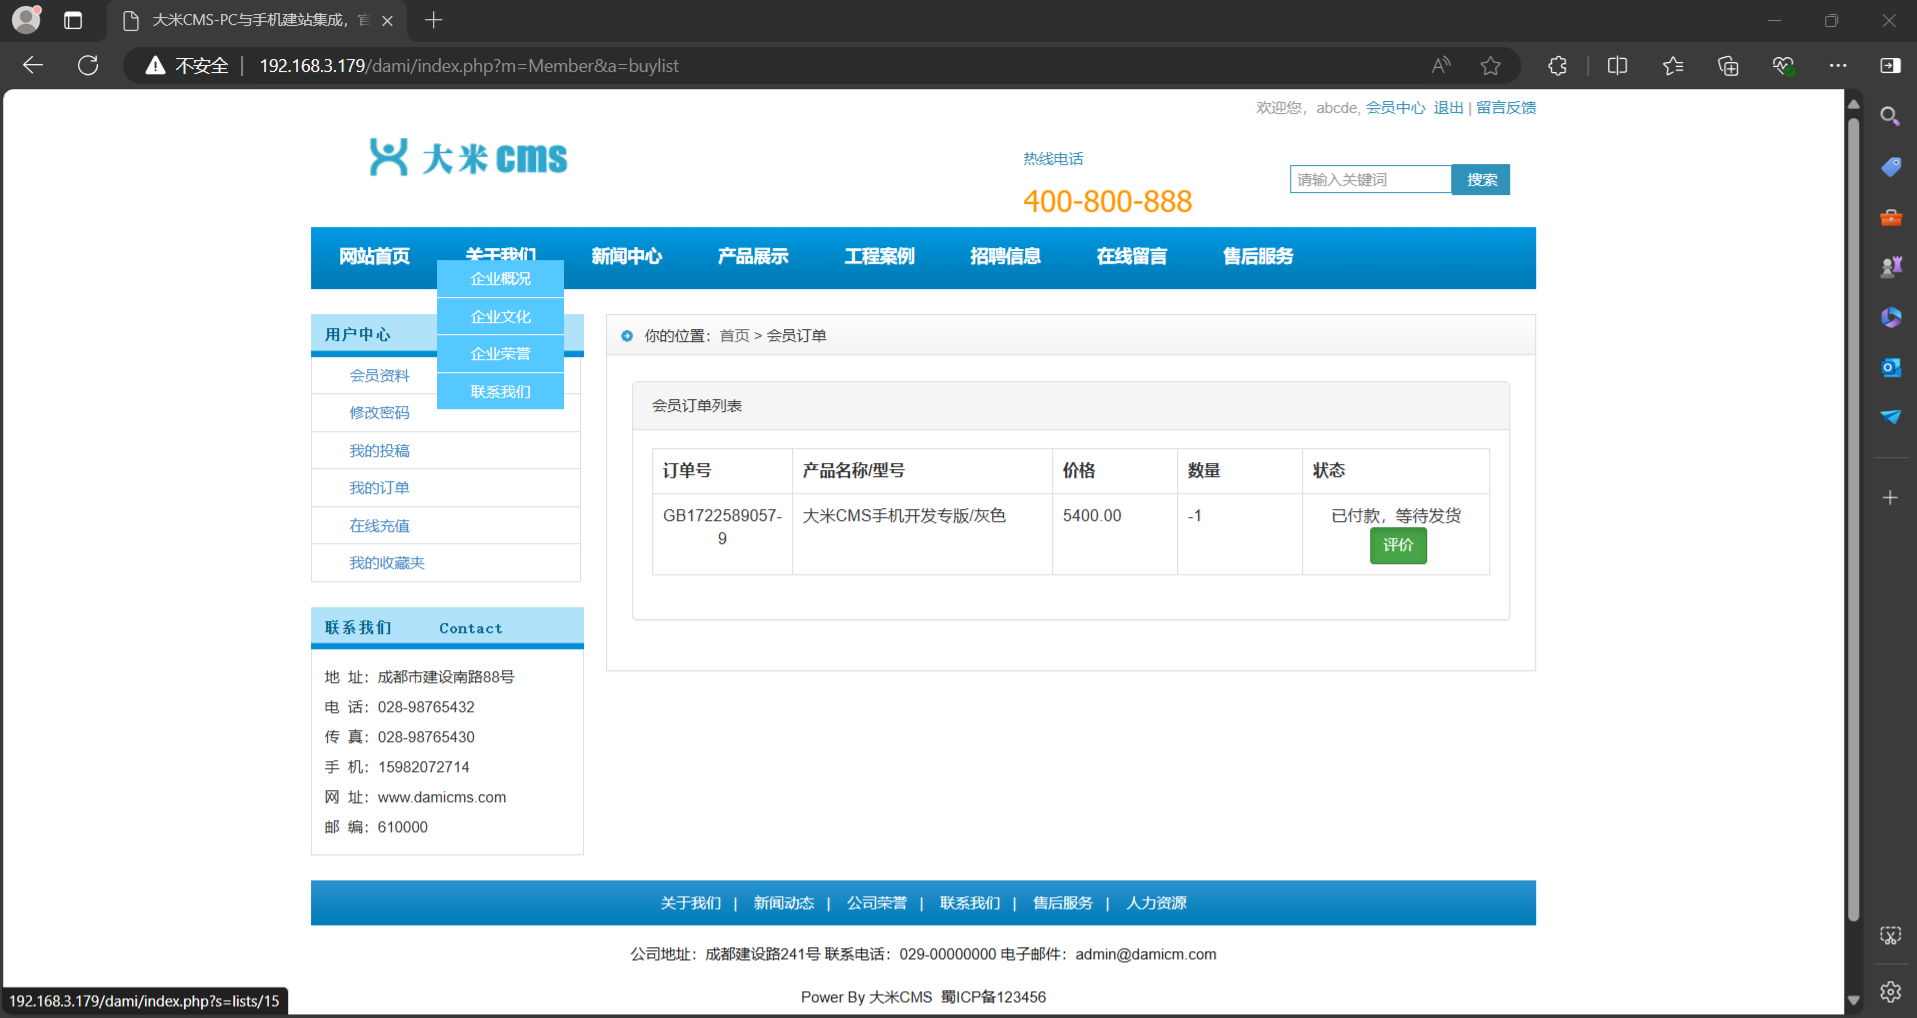Open the extensions puzzle icon
The width and height of the screenshot is (1917, 1018).
[1557, 65]
